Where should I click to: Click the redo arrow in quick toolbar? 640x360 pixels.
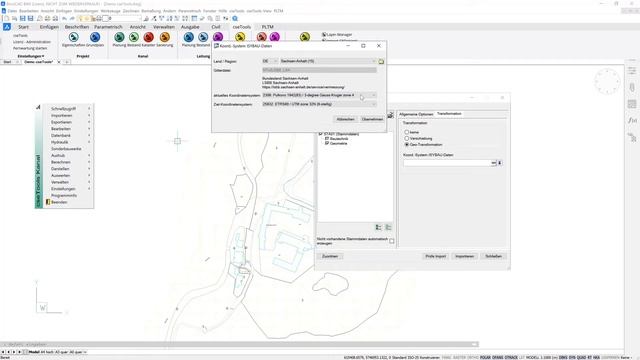point(72,19)
